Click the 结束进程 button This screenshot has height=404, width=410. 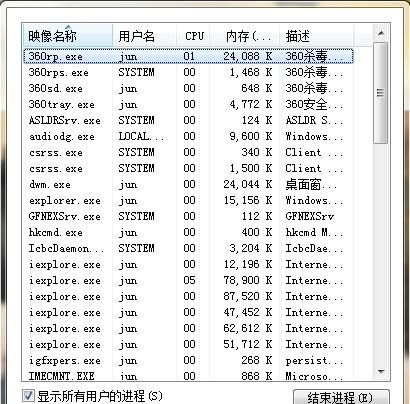coord(341,398)
